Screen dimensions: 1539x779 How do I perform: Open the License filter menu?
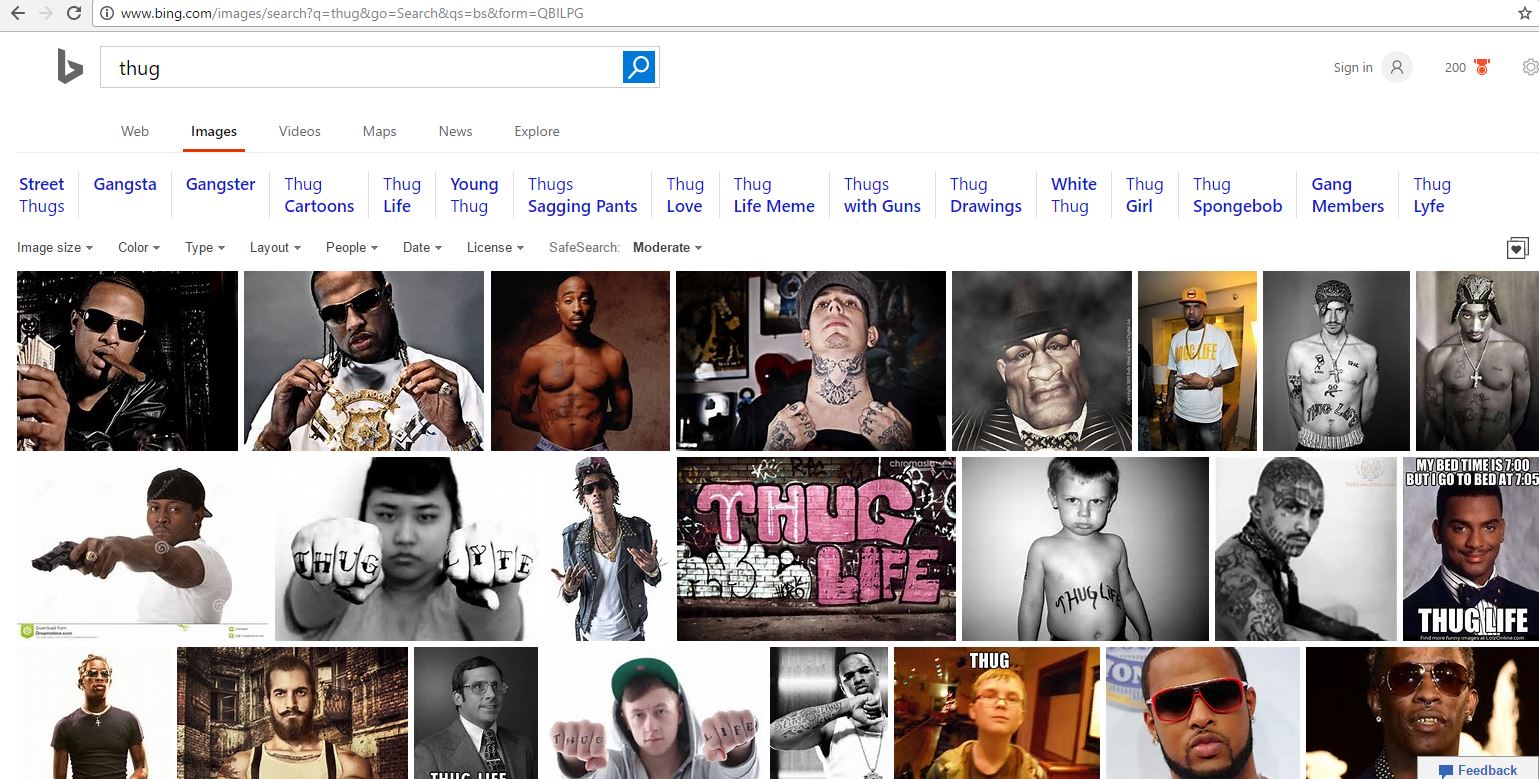pos(492,247)
